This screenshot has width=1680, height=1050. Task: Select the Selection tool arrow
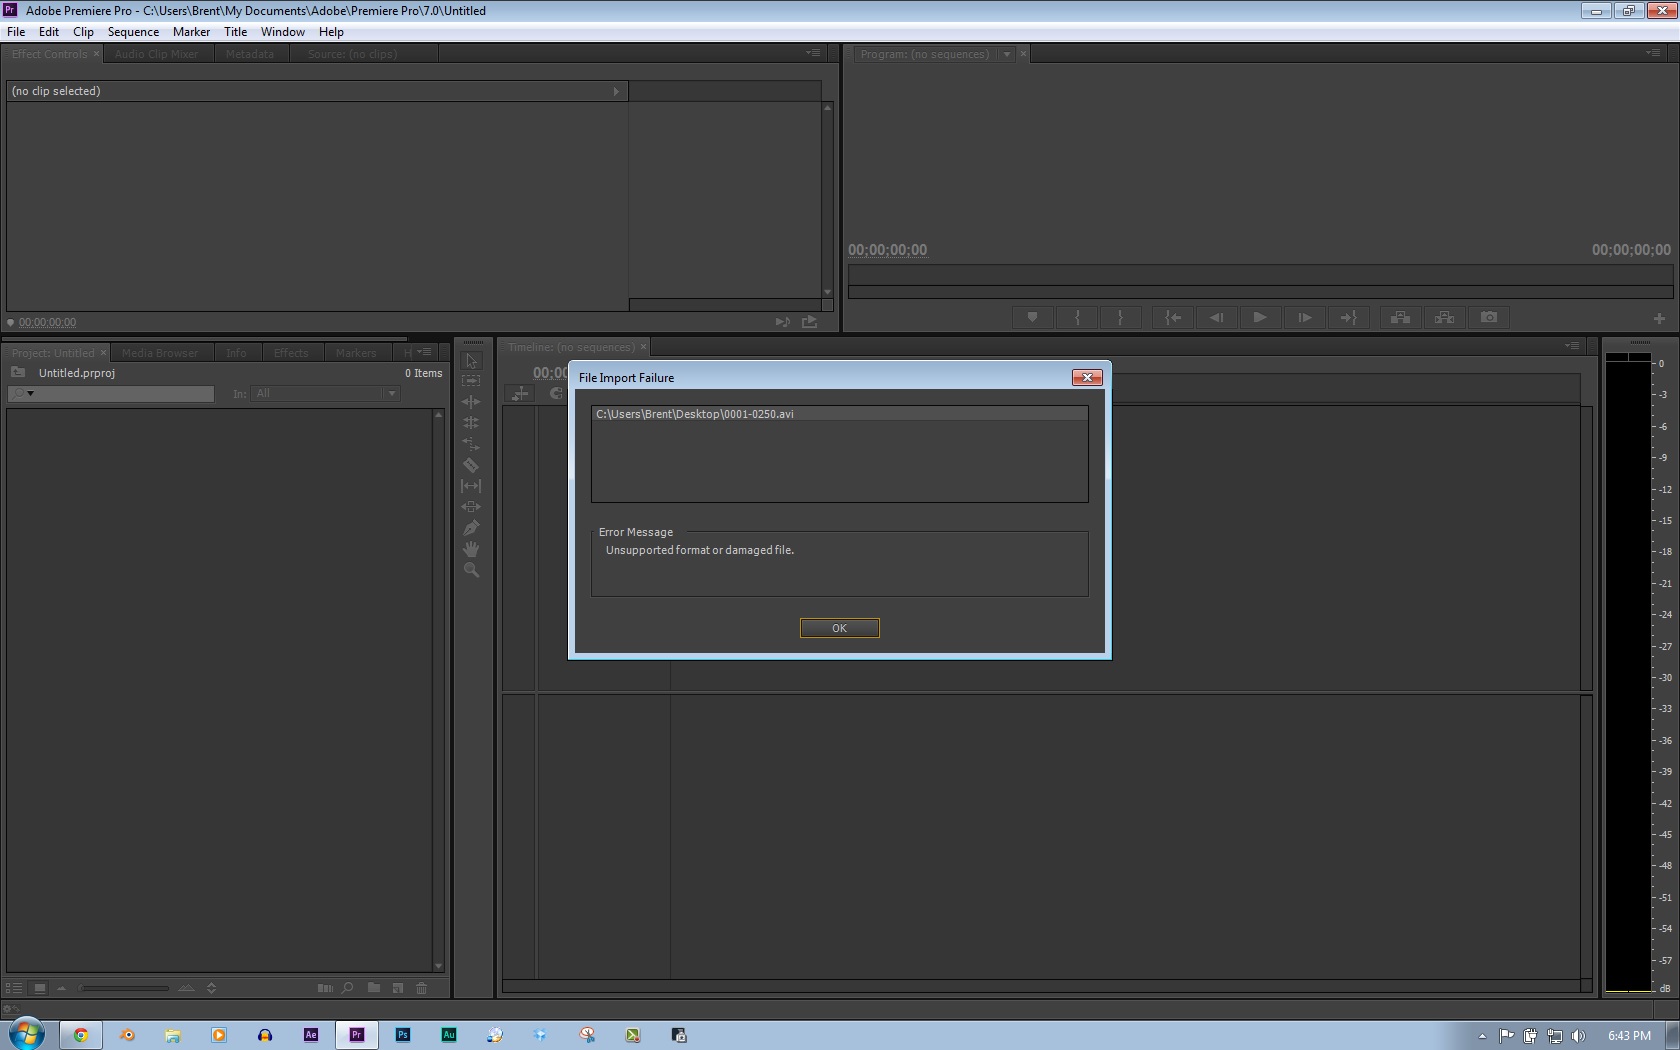[x=471, y=361]
